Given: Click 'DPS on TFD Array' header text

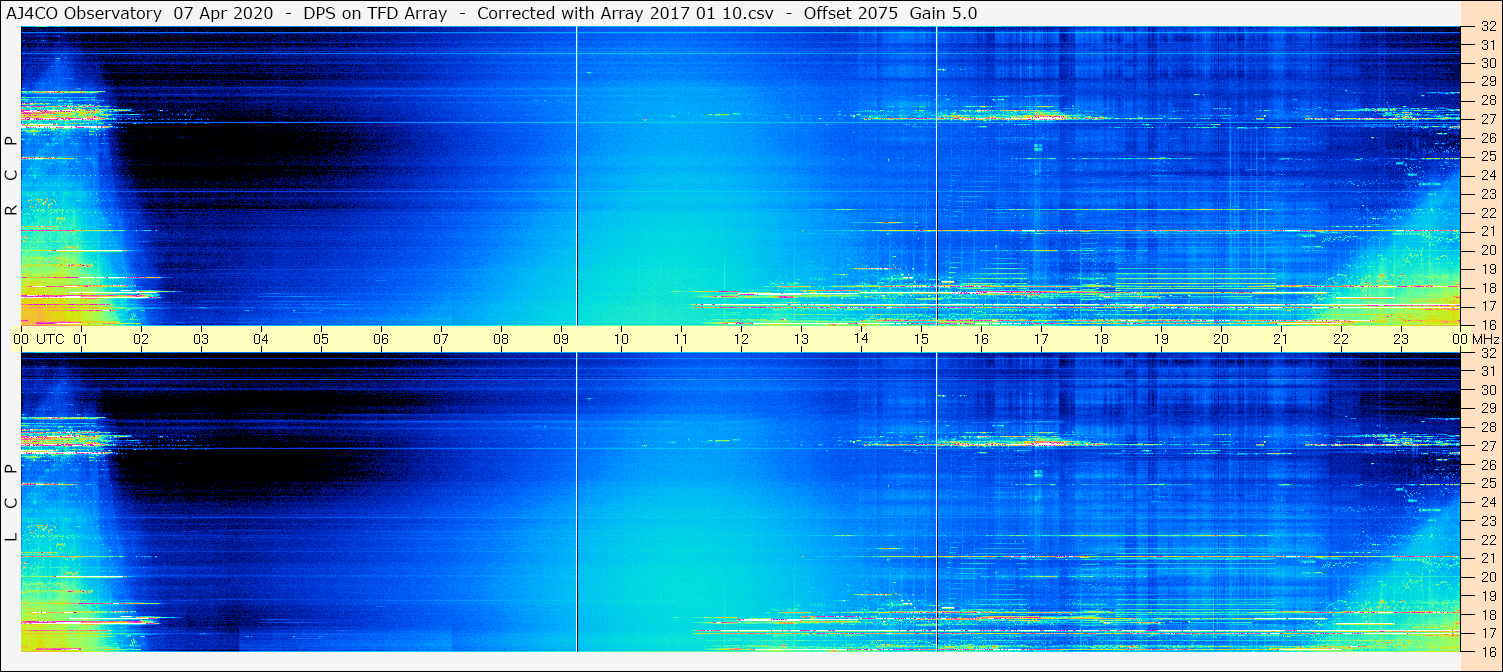Looking at the screenshot, I should 375,13.
